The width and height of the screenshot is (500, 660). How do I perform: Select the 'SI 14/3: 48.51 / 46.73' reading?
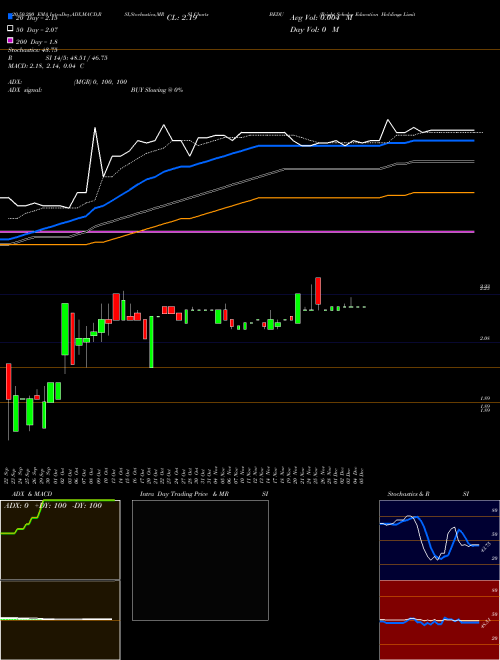click(77, 58)
